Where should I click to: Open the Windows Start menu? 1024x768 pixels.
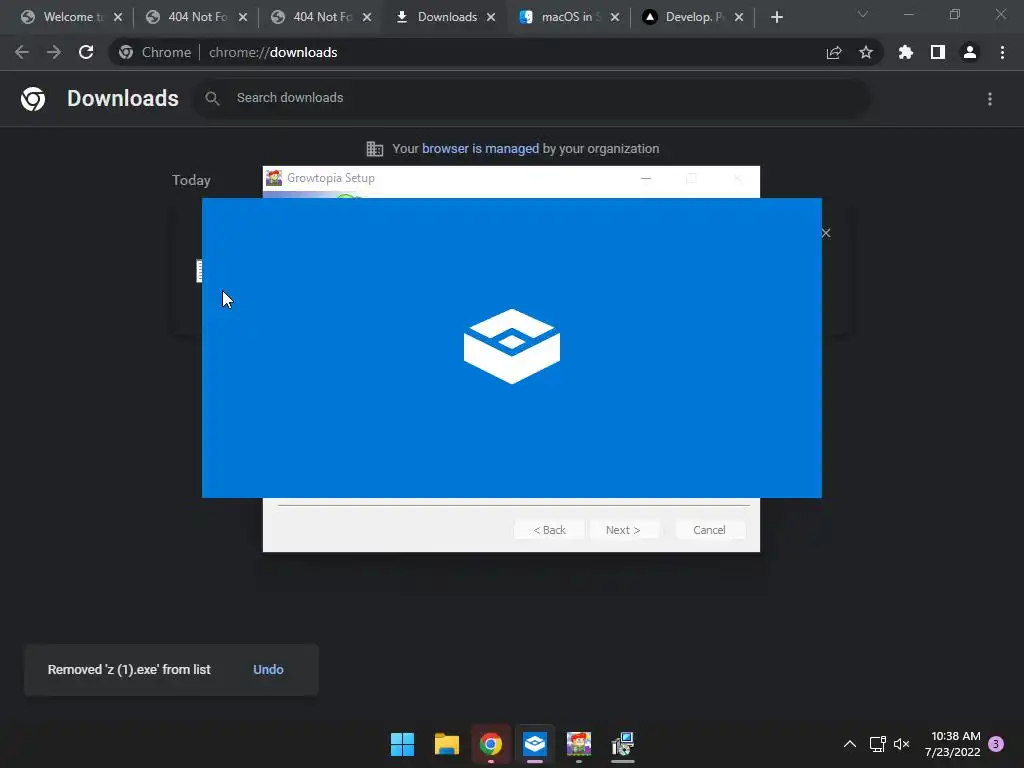(402, 744)
